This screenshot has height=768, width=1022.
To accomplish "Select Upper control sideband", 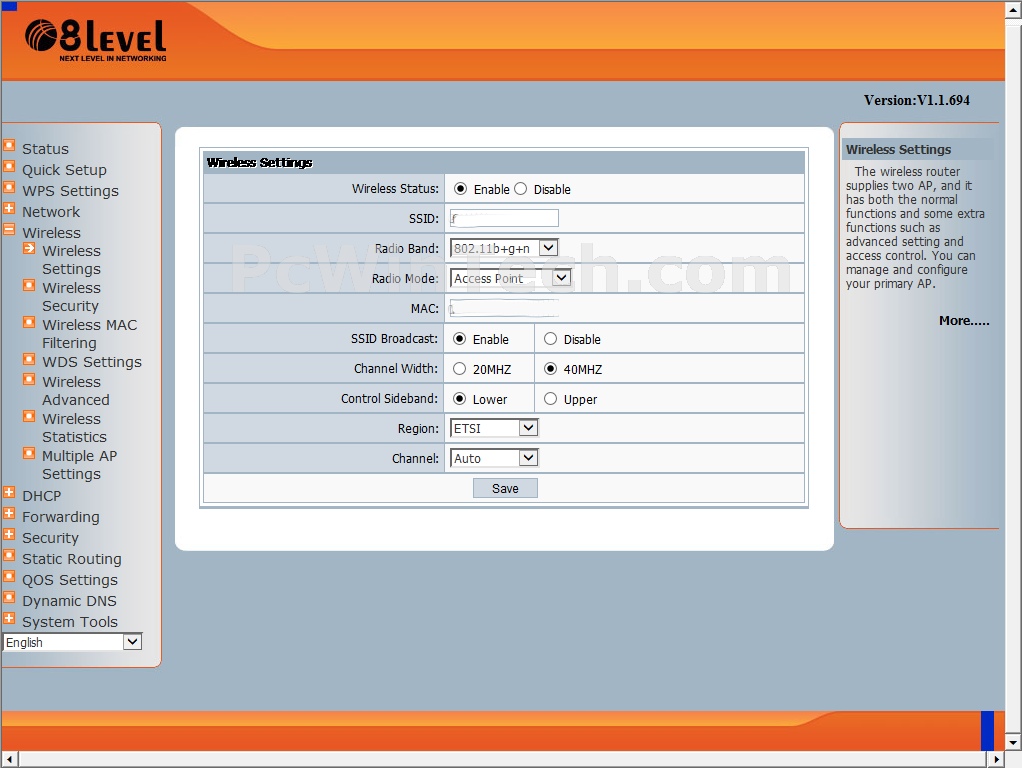I will (550, 399).
